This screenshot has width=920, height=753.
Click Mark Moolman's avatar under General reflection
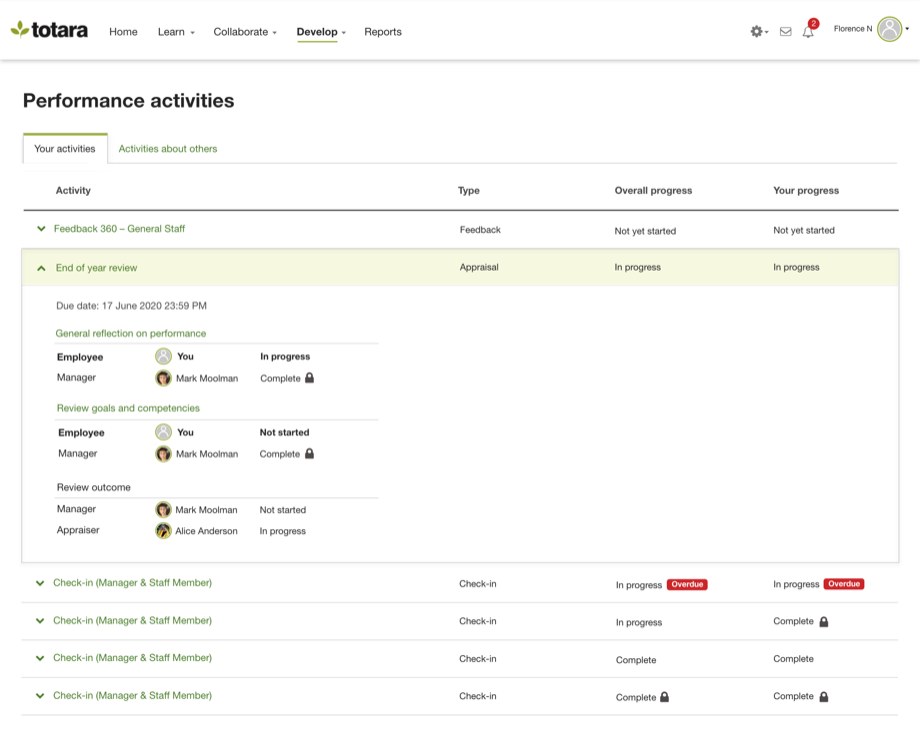pyautogui.click(x=164, y=378)
